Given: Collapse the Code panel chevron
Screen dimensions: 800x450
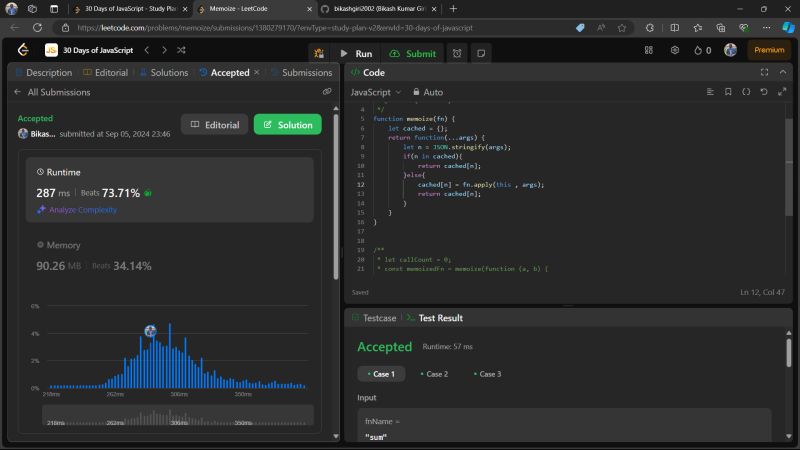Looking at the screenshot, I should coord(783,72).
